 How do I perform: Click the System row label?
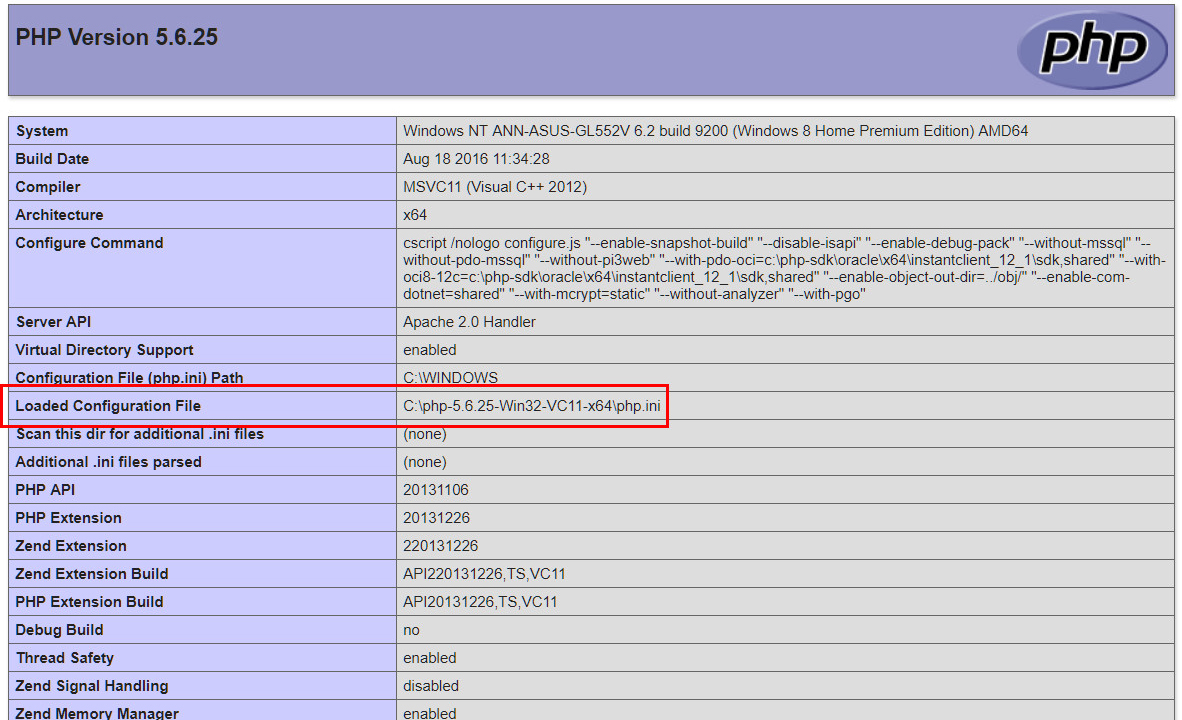pos(42,130)
